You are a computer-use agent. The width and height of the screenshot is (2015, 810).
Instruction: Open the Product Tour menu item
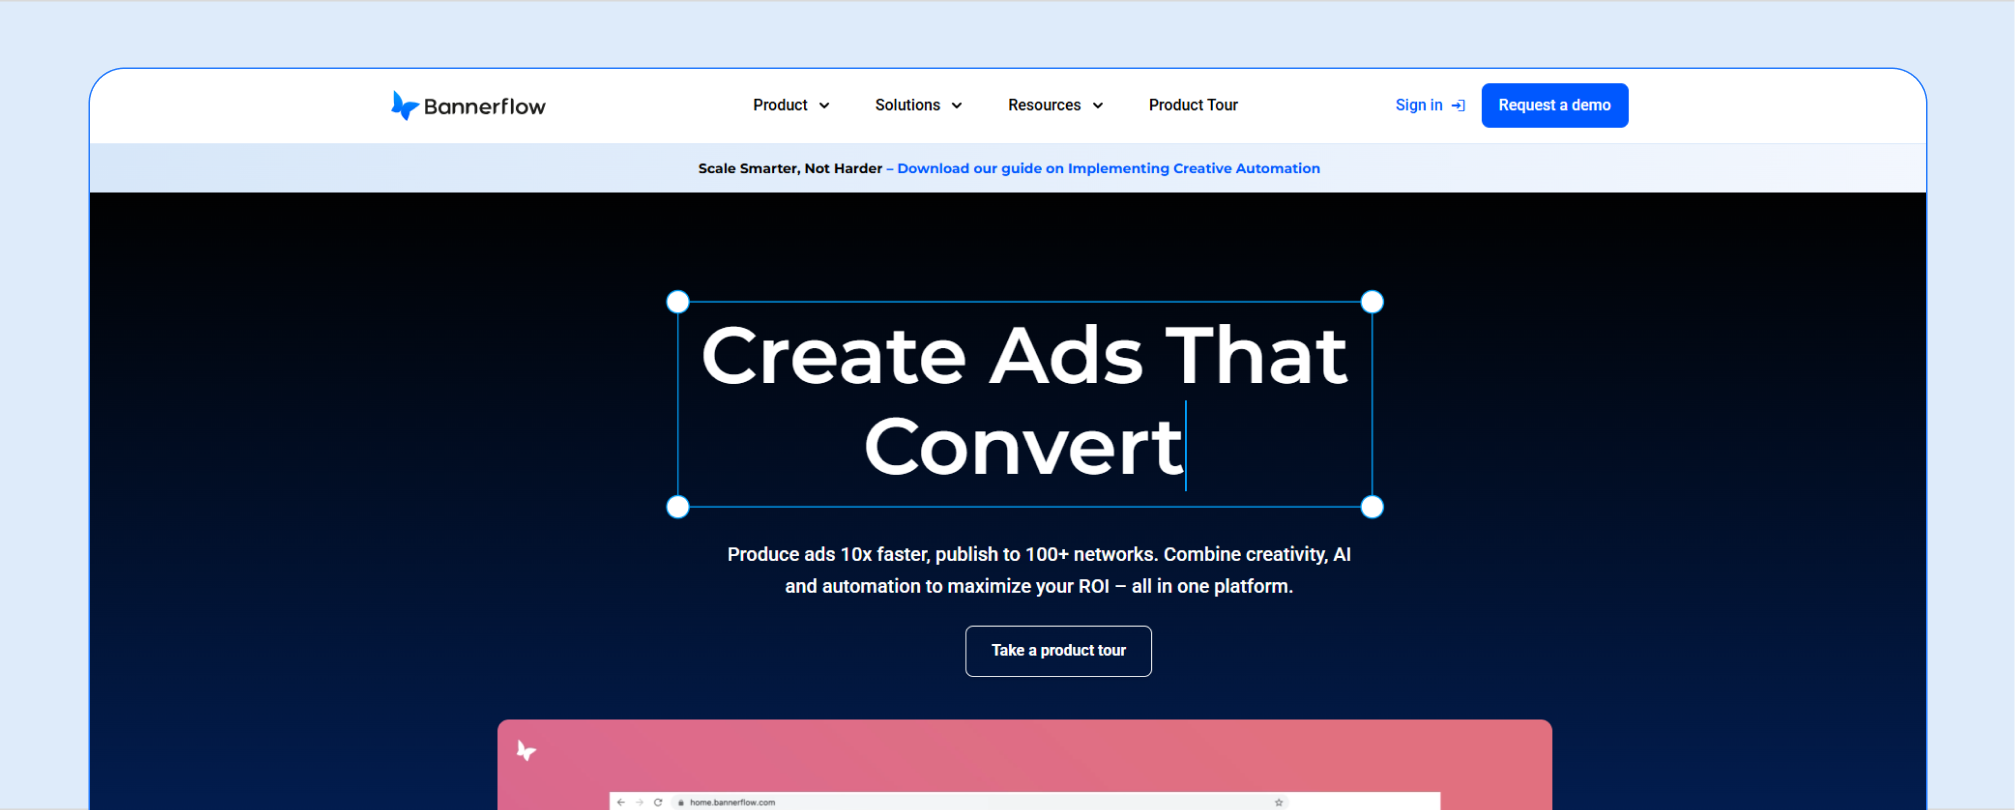[x=1193, y=105]
